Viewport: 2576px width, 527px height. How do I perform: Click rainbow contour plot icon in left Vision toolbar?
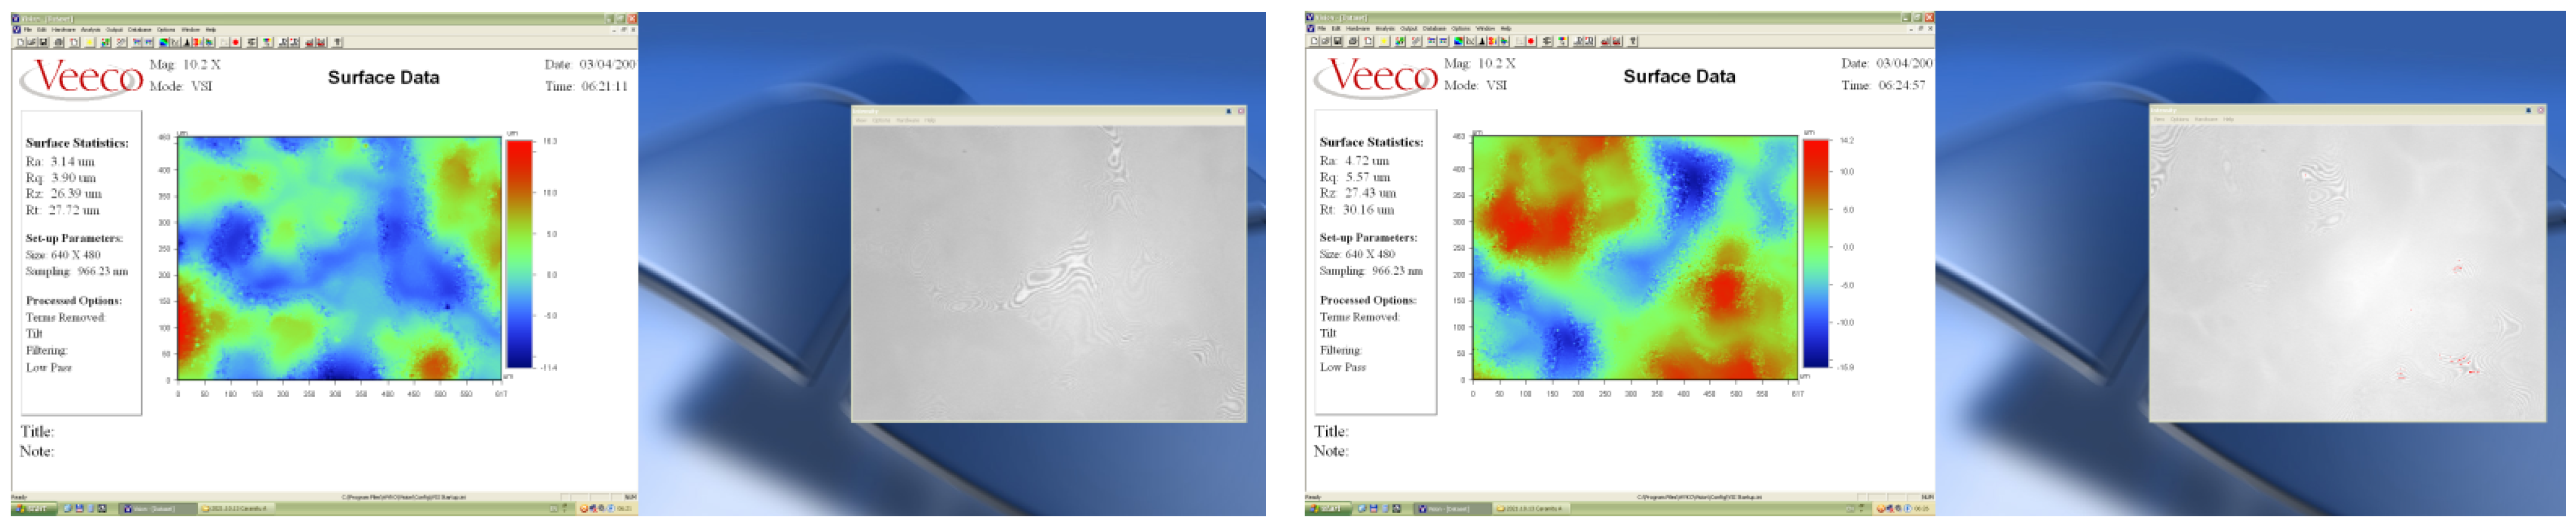pyautogui.click(x=164, y=42)
